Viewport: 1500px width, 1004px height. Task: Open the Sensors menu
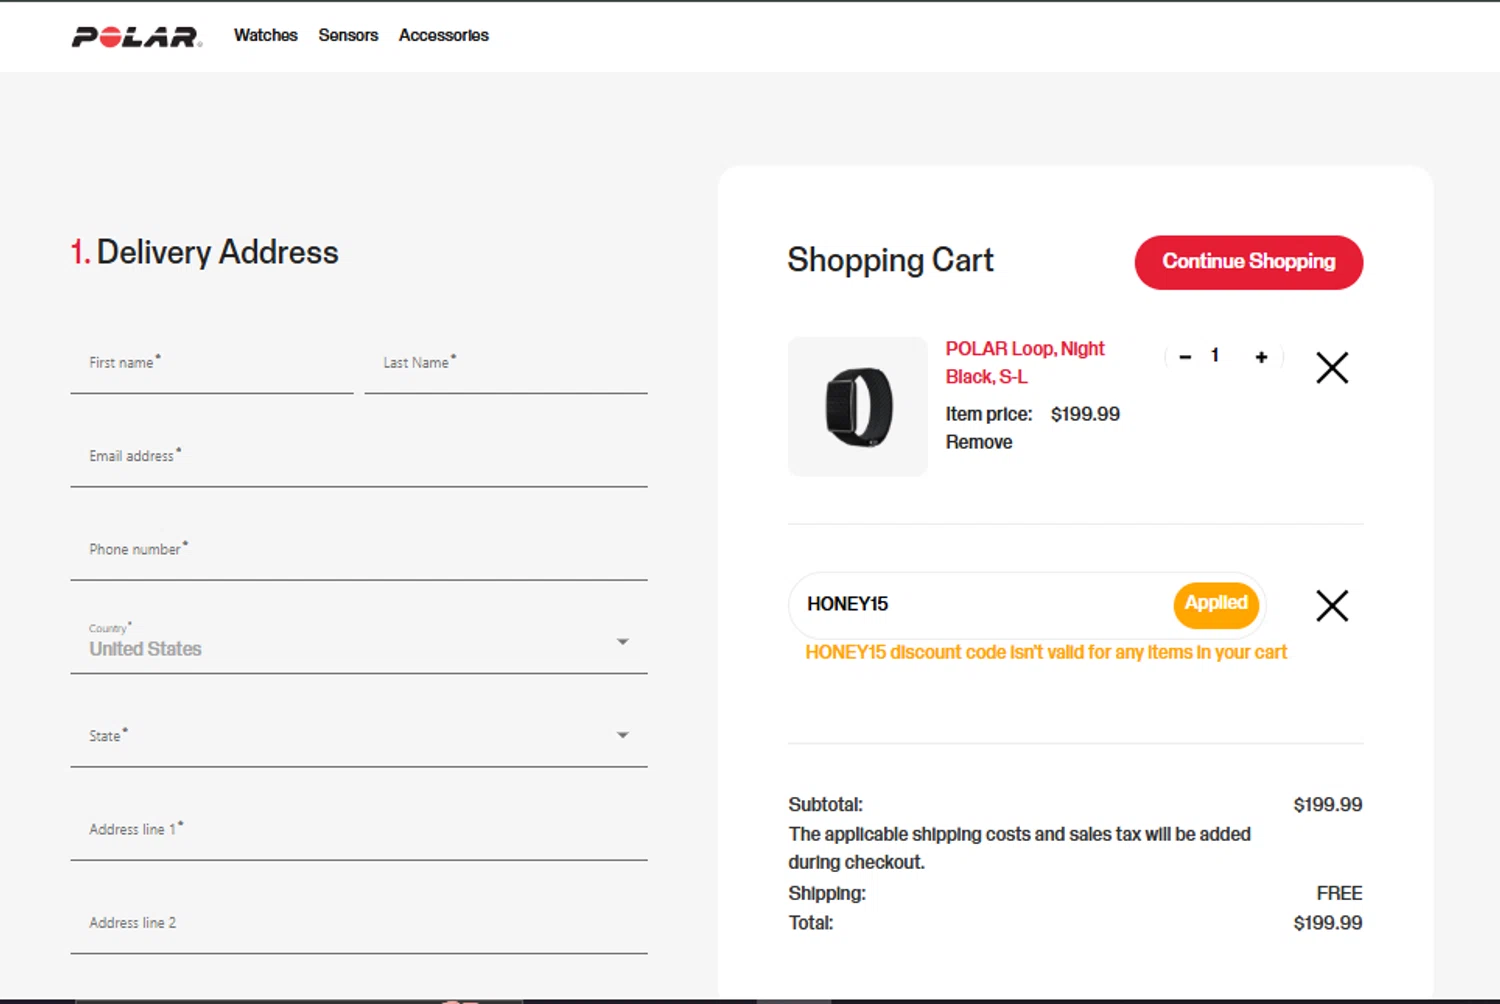tap(348, 35)
